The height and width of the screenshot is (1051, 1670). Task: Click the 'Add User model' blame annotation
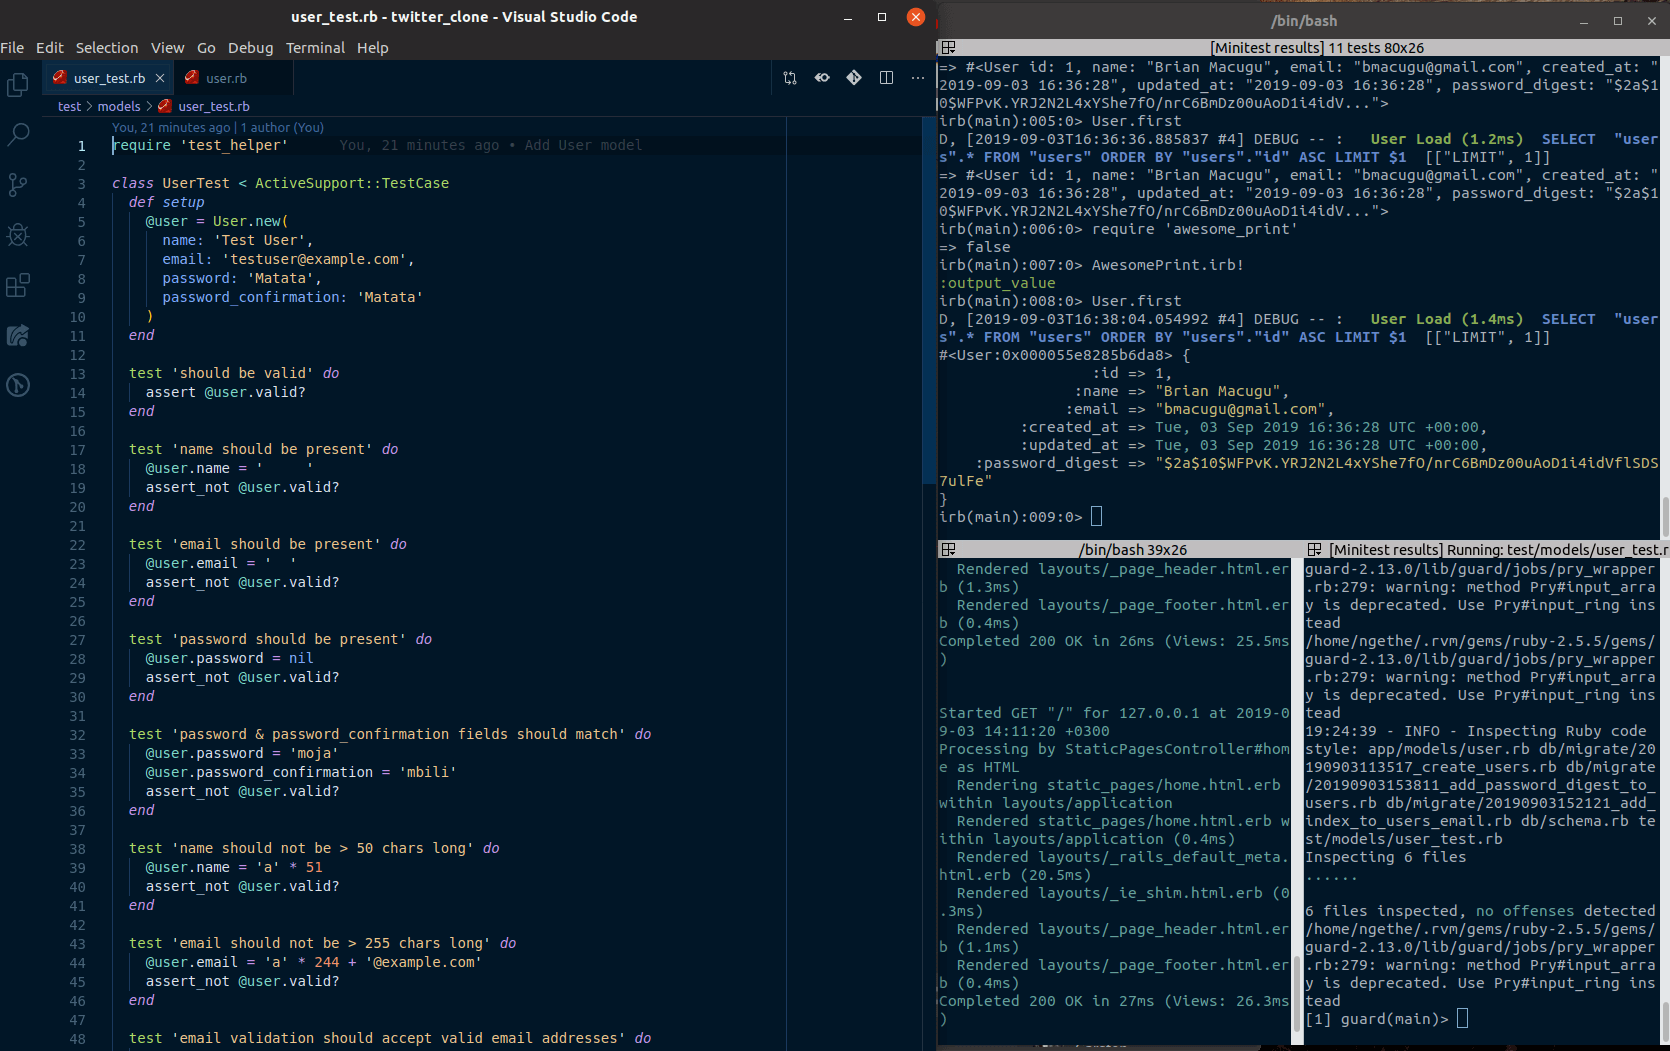click(x=584, y=145)
